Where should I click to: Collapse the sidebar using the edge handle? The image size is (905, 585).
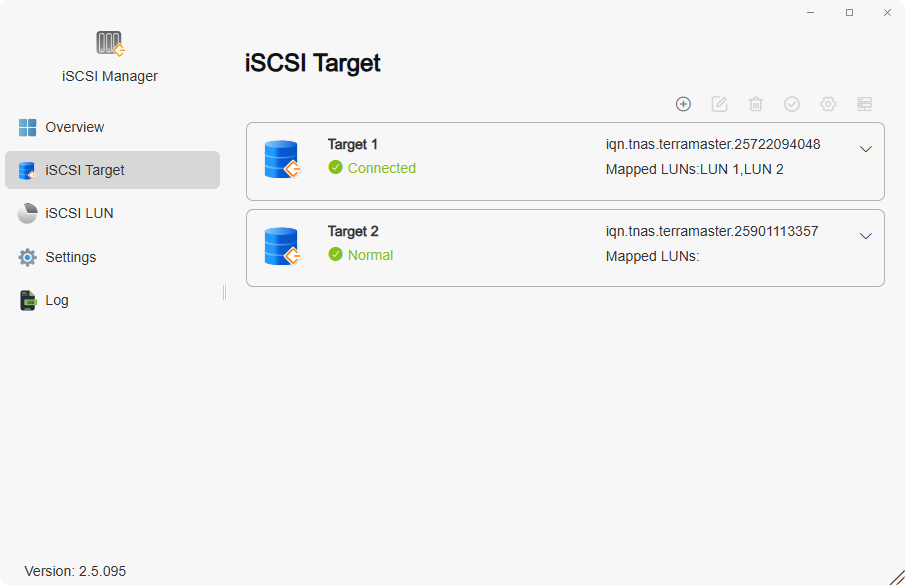coord(222,293)
